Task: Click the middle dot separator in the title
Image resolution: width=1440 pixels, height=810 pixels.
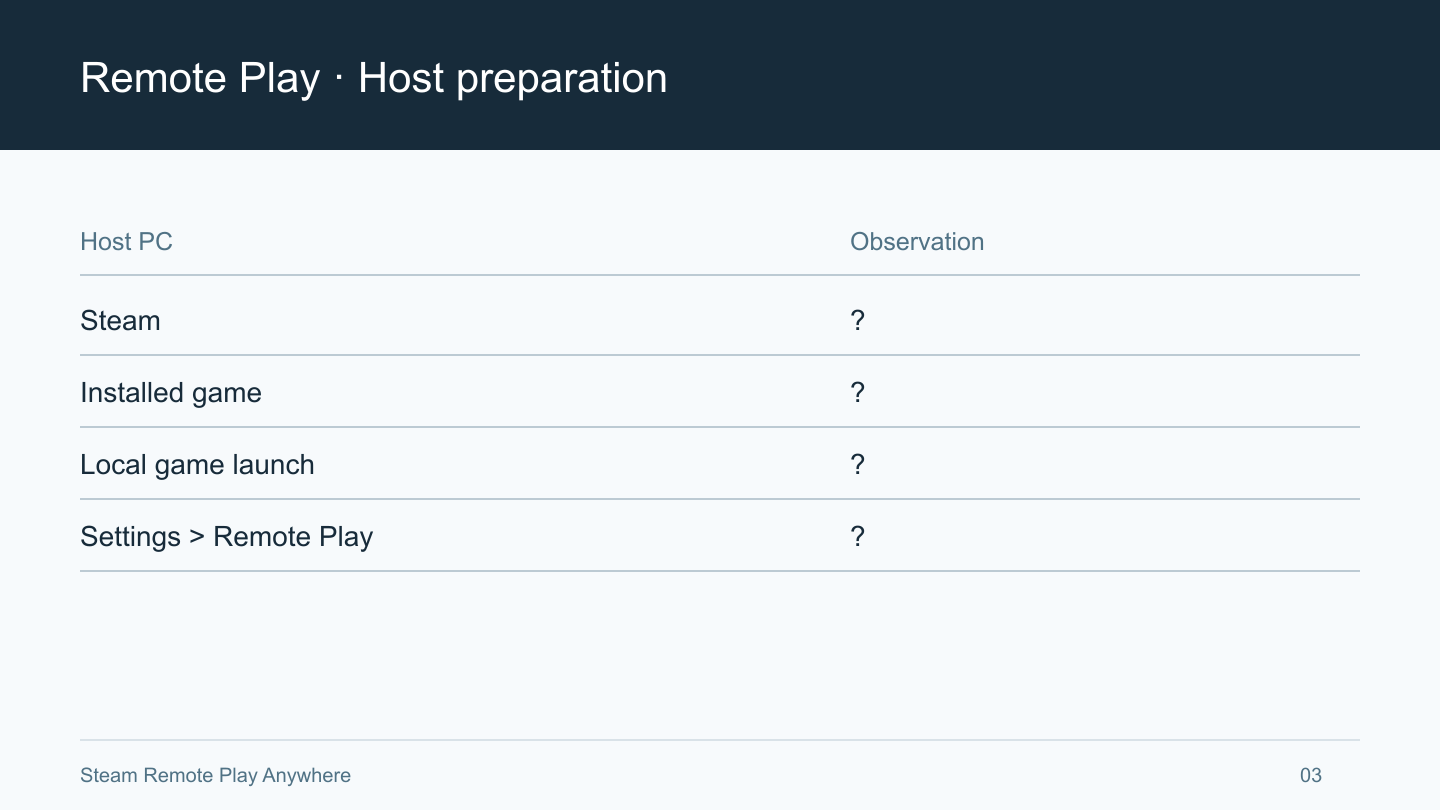Action: coord(339,80)
